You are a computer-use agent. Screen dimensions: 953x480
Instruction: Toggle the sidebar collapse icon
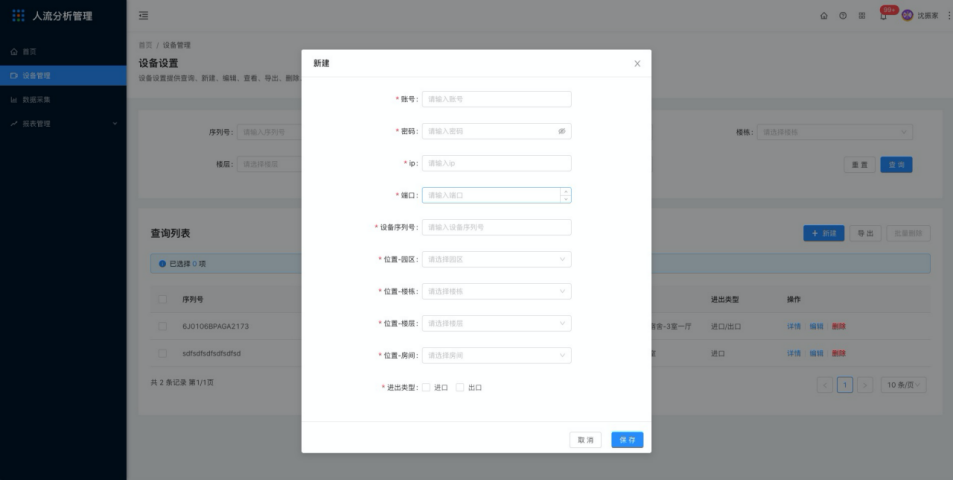pyautogui.click(x=143, y=16)
